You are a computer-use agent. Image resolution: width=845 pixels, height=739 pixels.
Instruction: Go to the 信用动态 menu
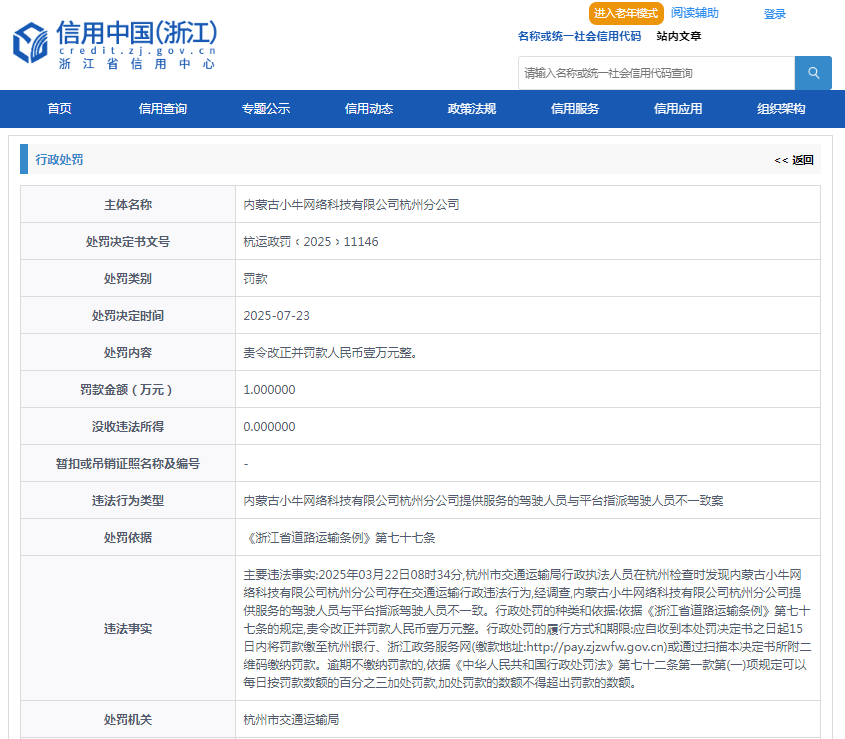coord(368,109)
